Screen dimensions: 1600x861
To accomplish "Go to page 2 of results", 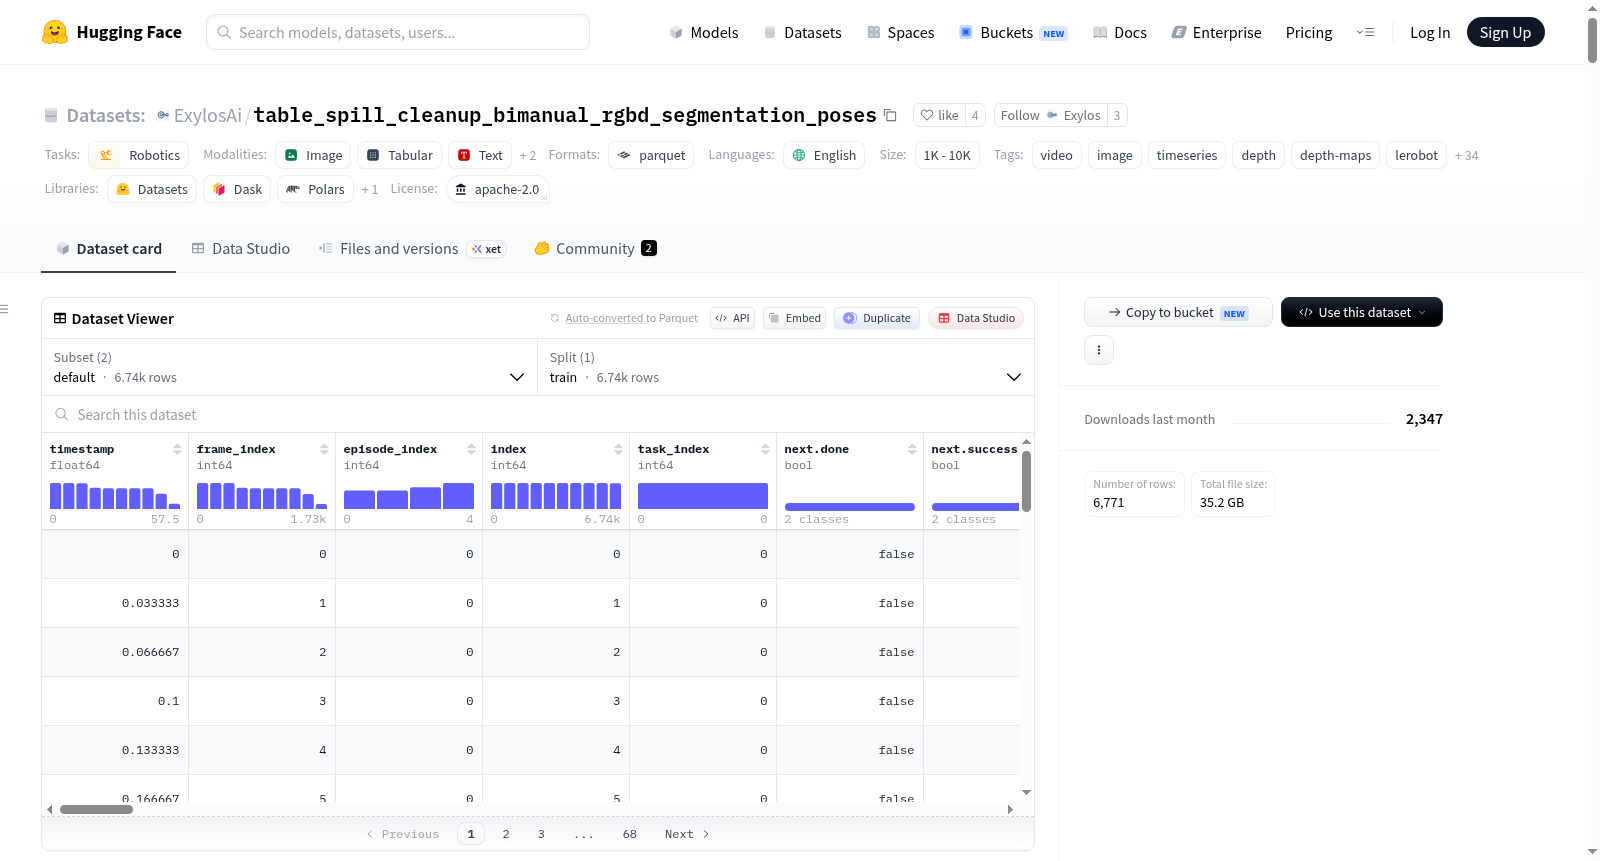I will click(506, 834).
